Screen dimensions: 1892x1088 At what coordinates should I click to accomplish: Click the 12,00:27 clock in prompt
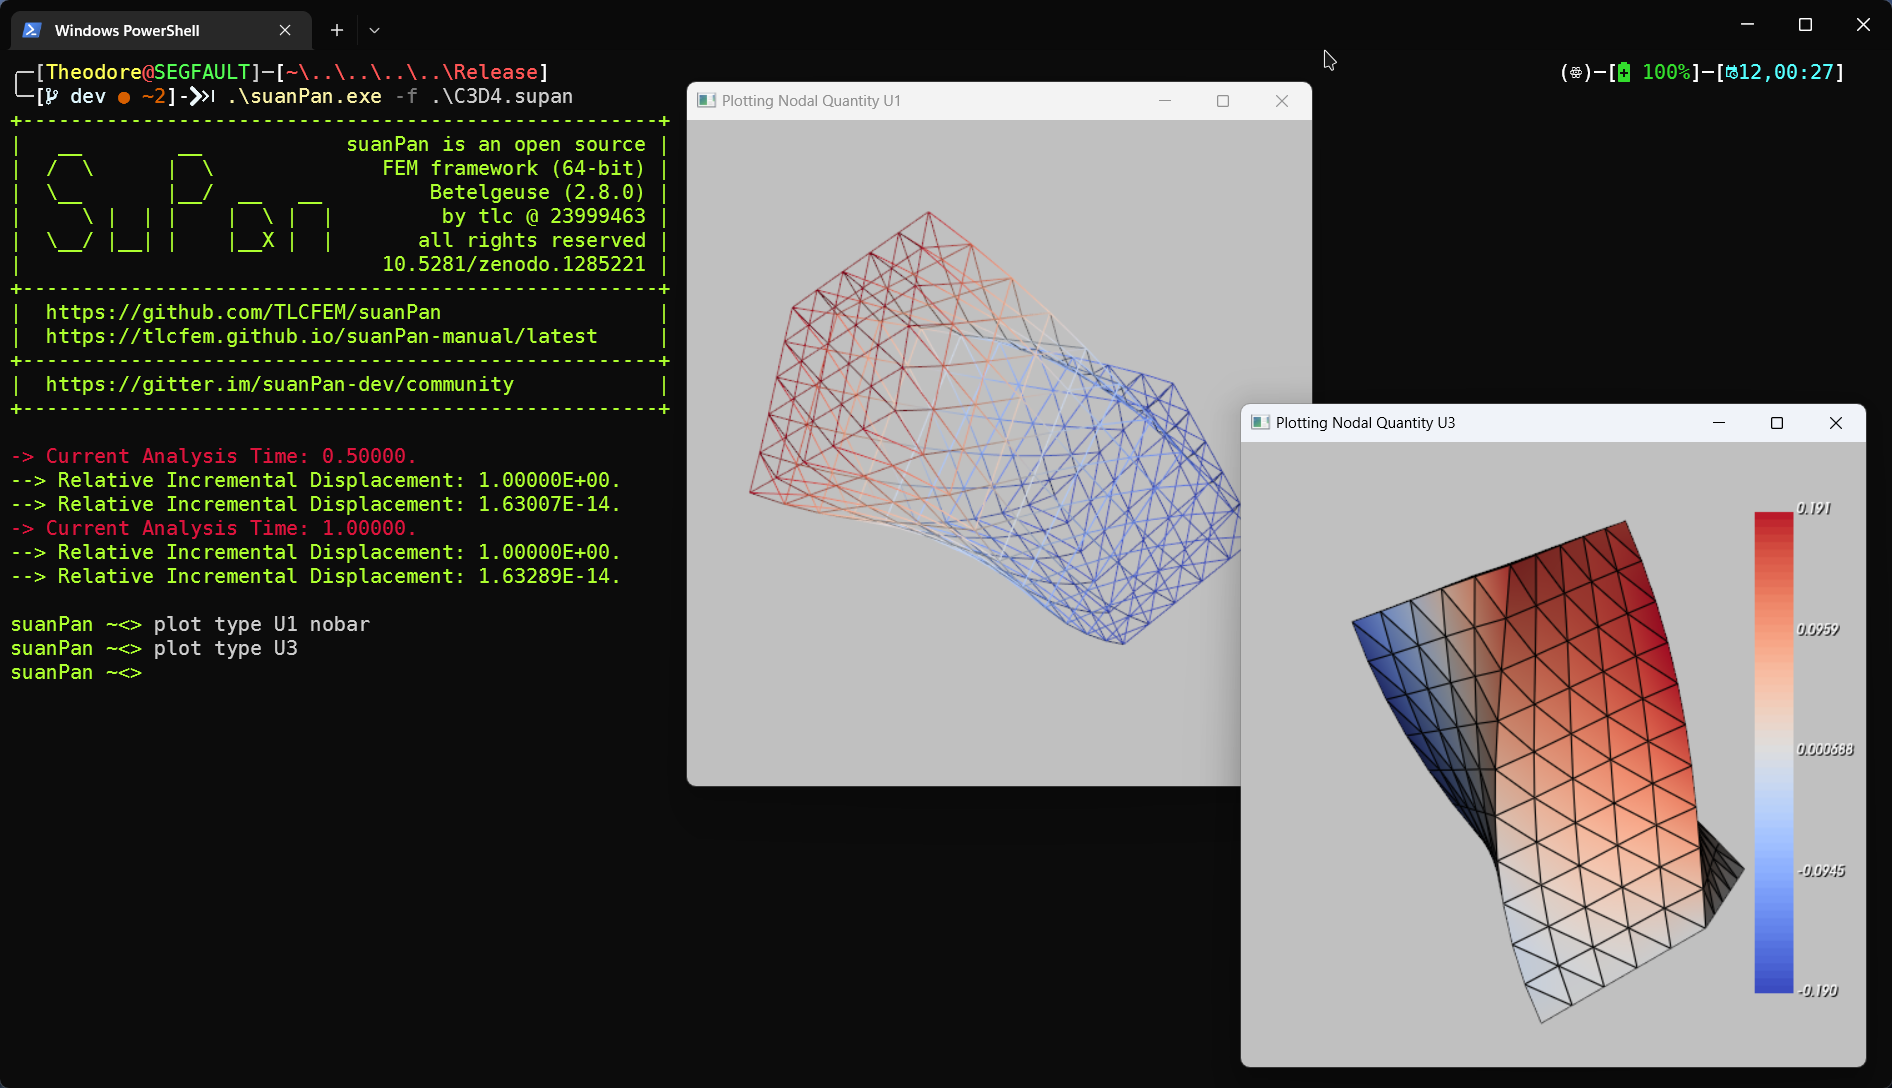coord(1780,72)
